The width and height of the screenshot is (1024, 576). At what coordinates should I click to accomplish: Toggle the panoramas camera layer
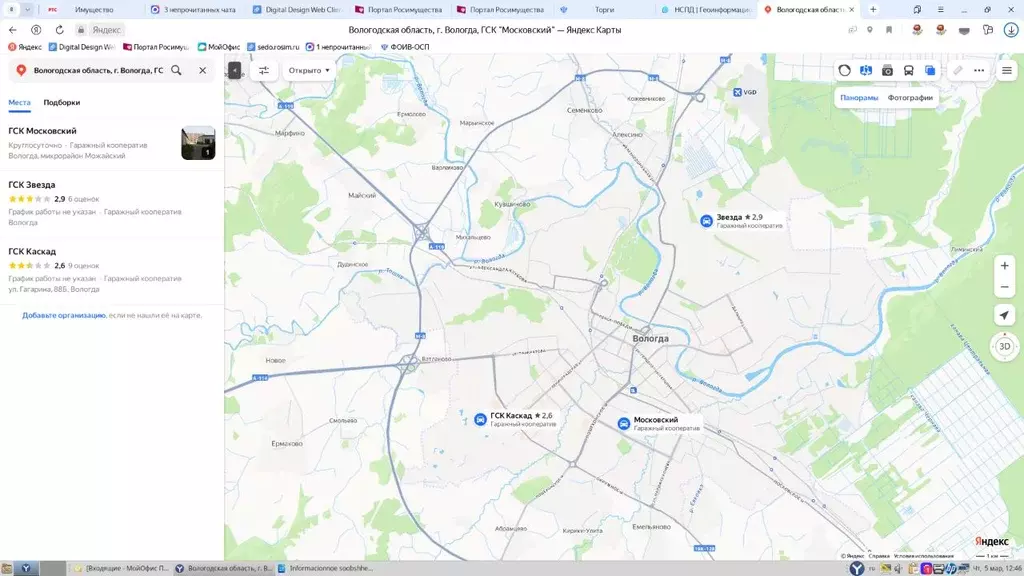(887, 71)
